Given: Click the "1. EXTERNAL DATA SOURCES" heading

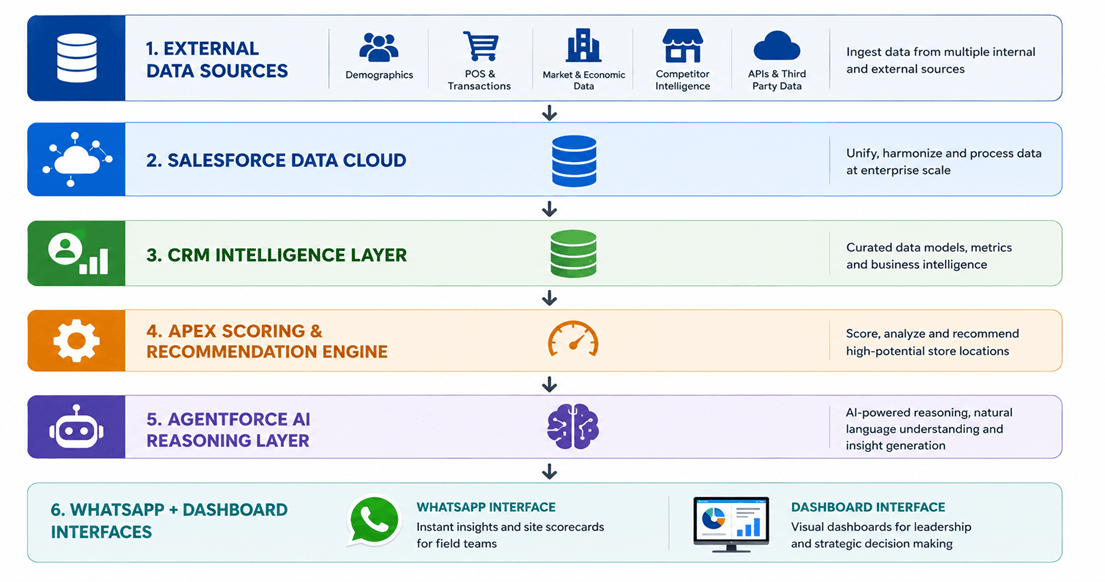Looking at the screenshot, I should click(217, 59).
